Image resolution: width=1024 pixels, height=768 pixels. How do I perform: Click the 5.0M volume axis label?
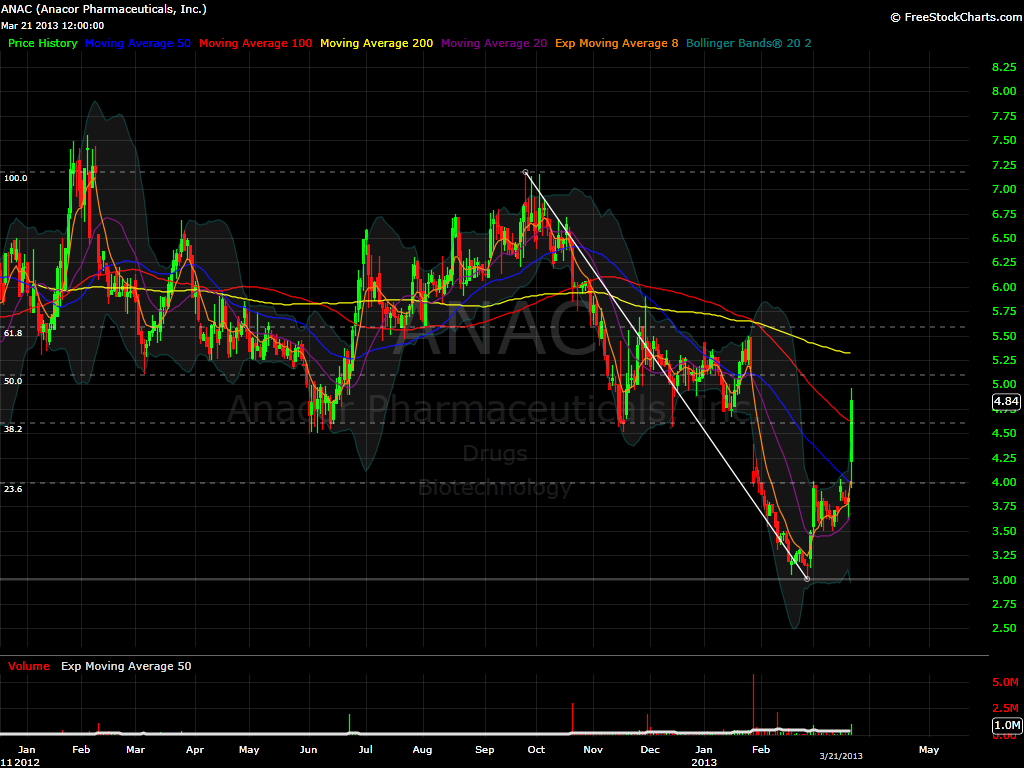1005,682
